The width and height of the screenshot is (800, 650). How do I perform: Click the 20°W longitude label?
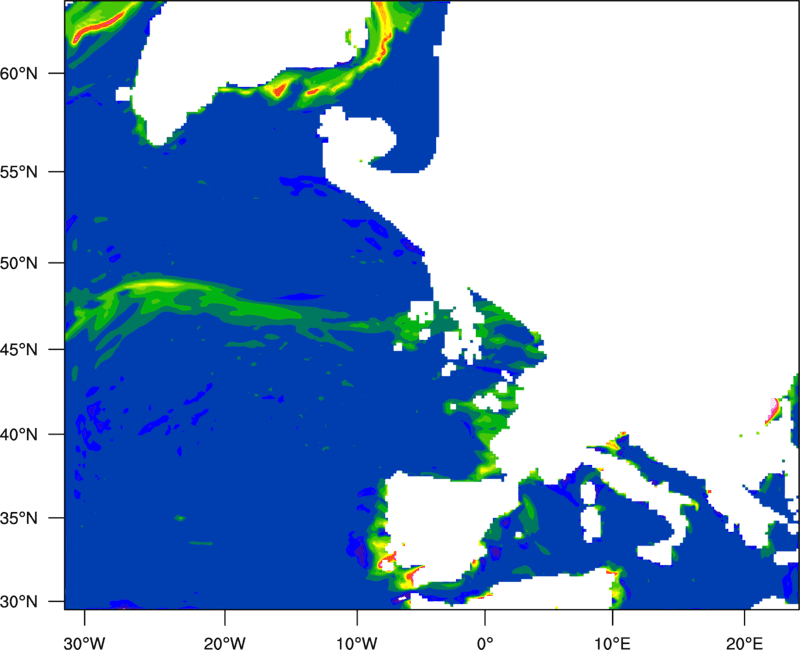[224, 643]
